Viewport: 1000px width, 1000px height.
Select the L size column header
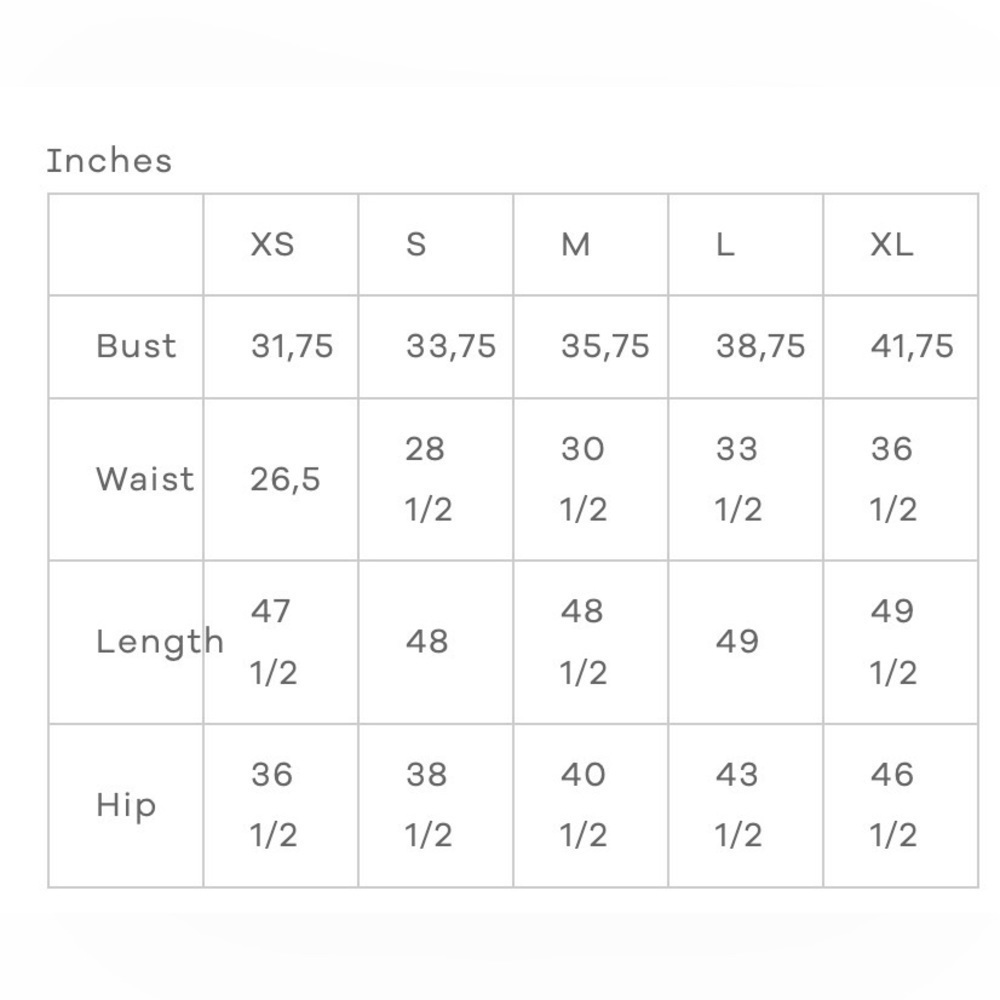point(725,244)
